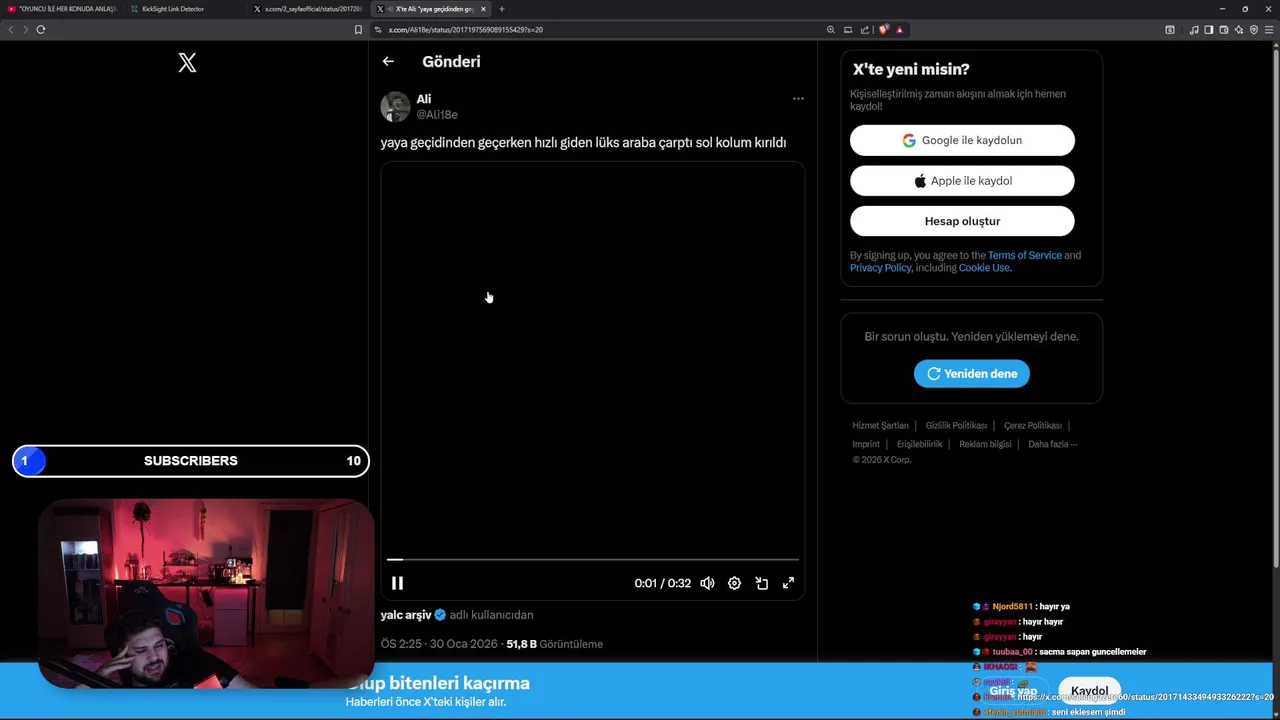Open Erişilebilirlik footer link
The height and width of the screenshot is (720, 1280).
point(919,444)
